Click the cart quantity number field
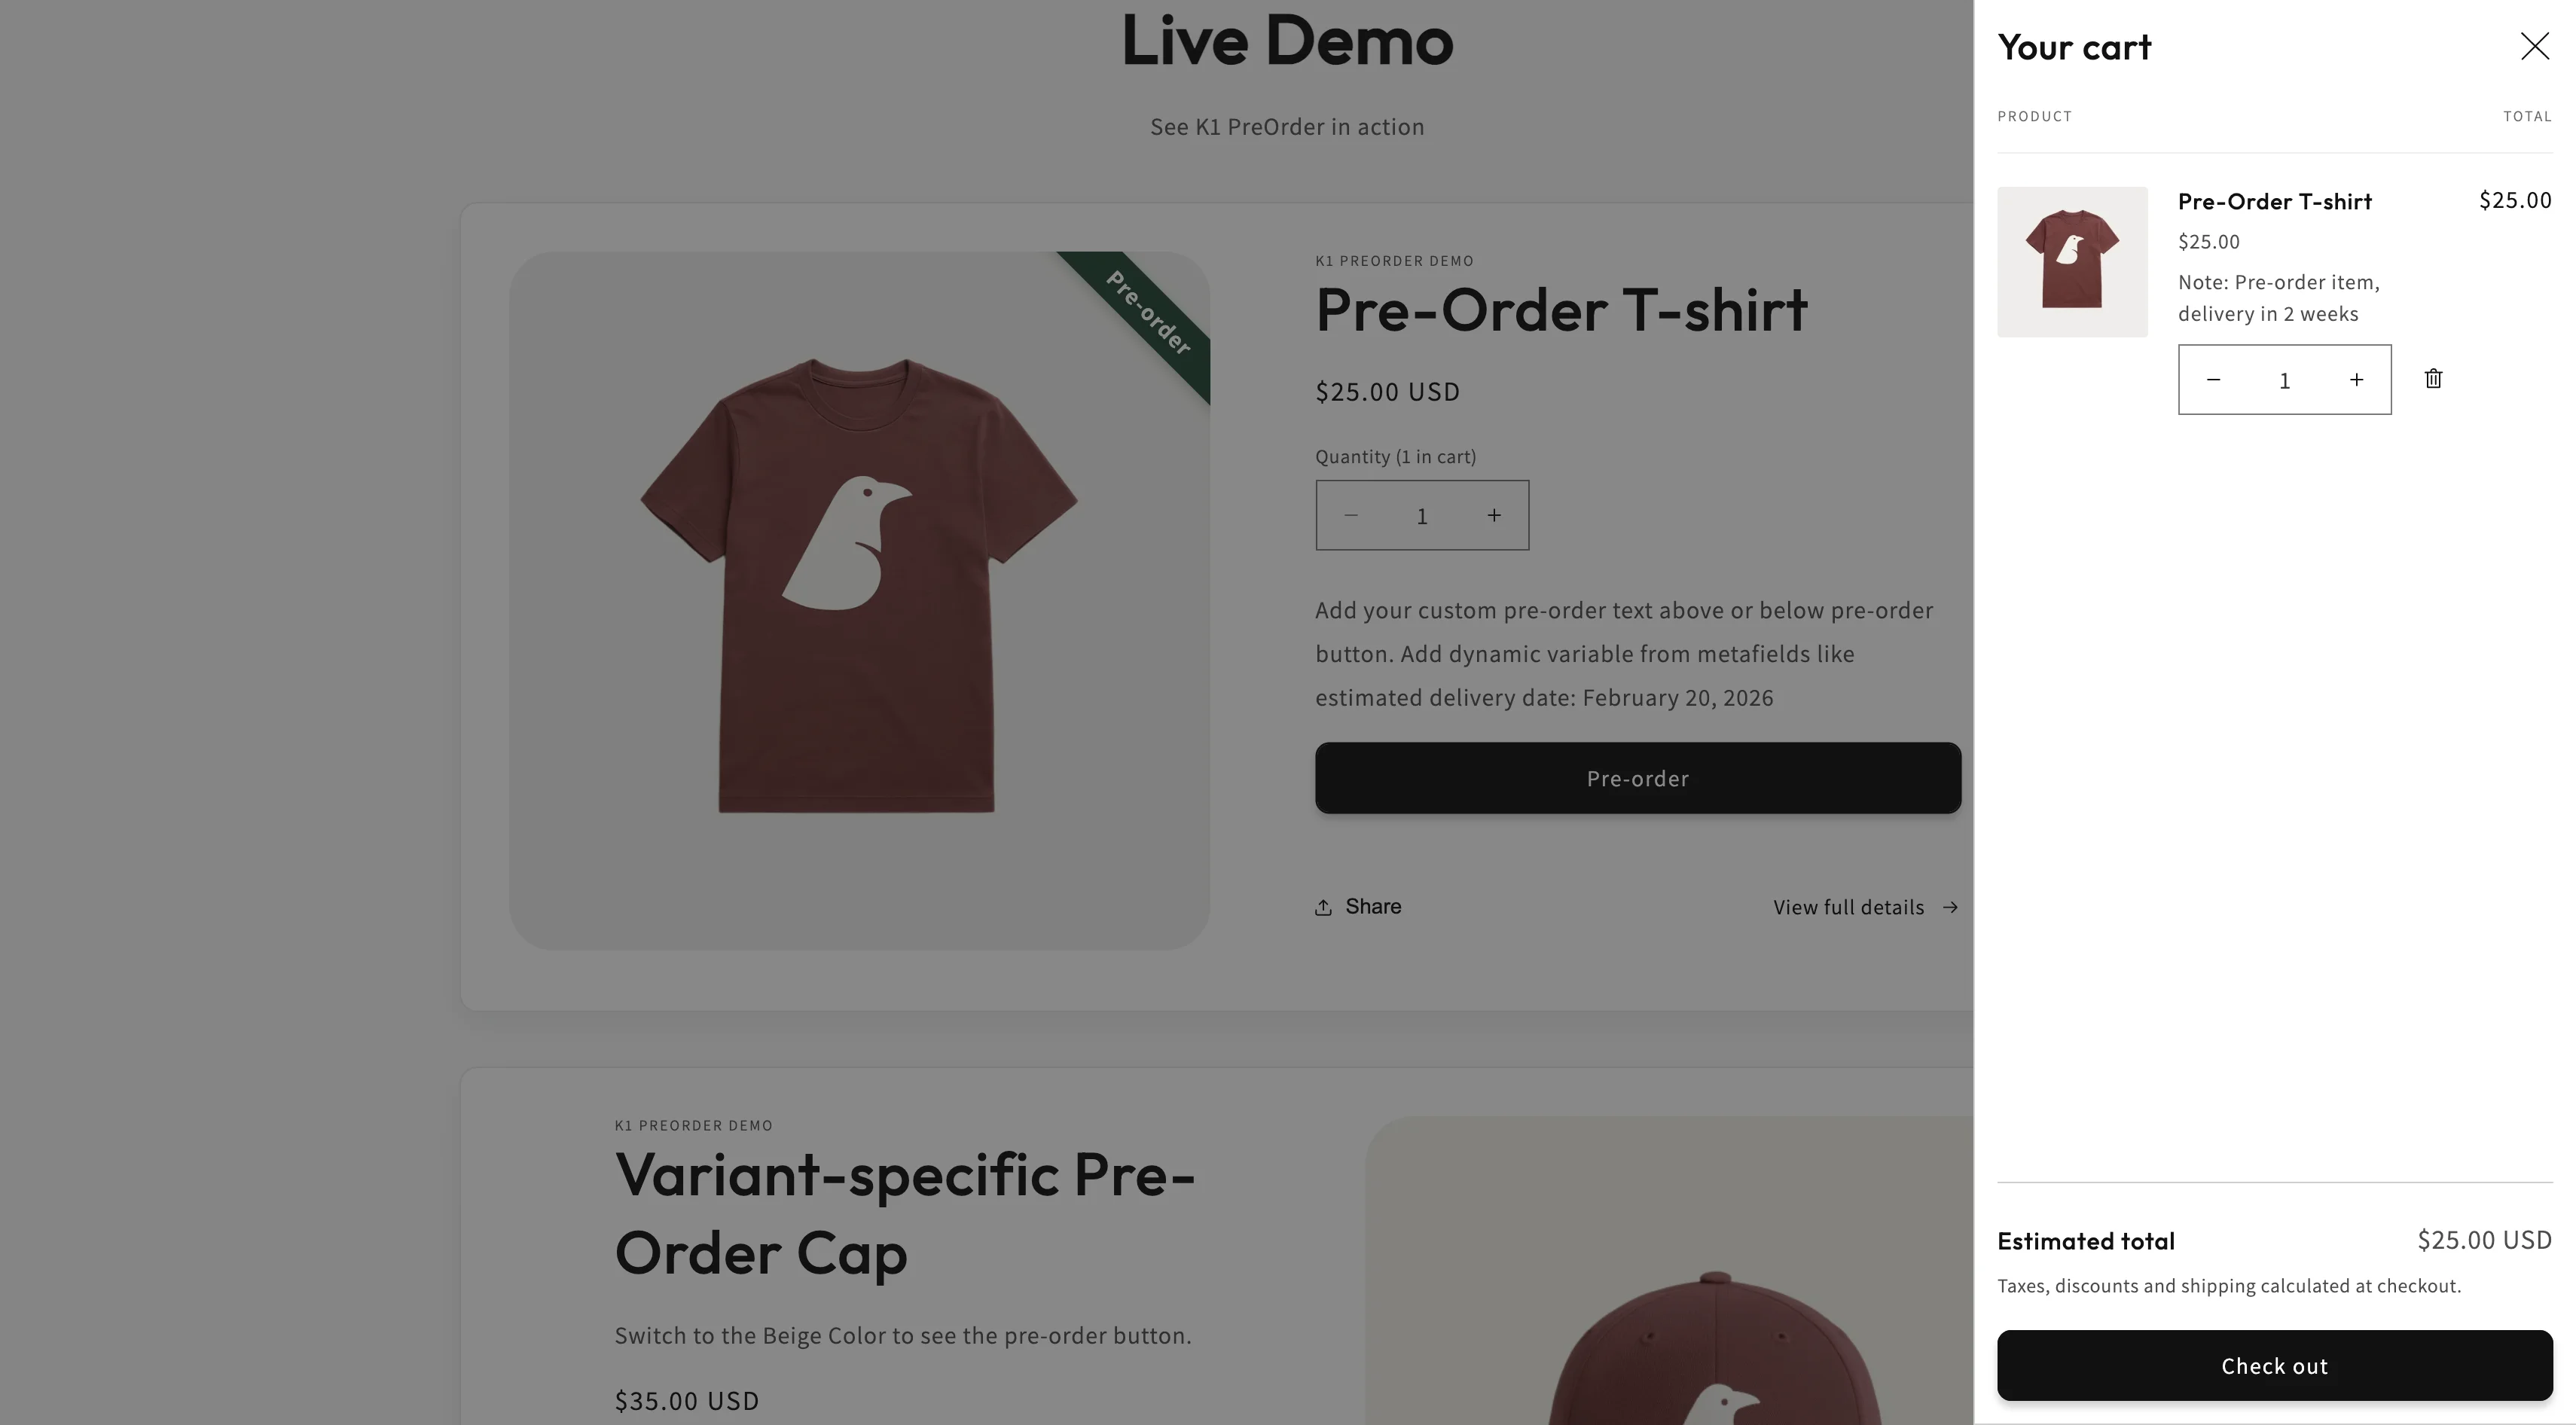 [2284, 380]
